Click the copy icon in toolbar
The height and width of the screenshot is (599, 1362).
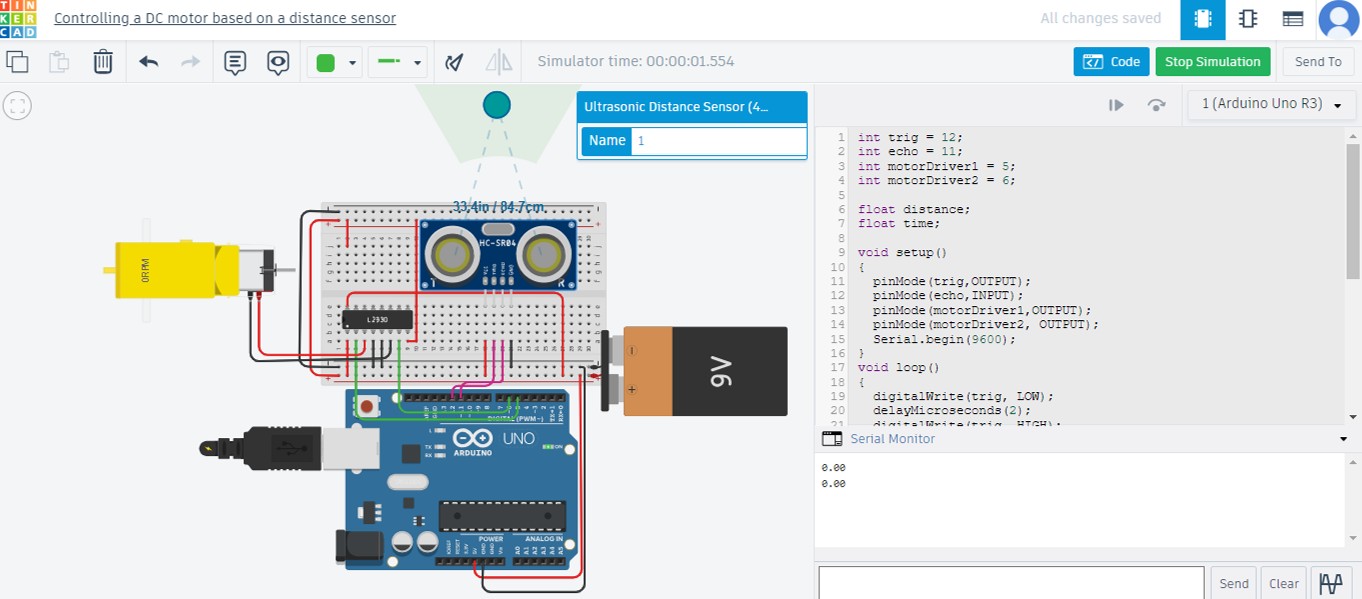point(17,62)
